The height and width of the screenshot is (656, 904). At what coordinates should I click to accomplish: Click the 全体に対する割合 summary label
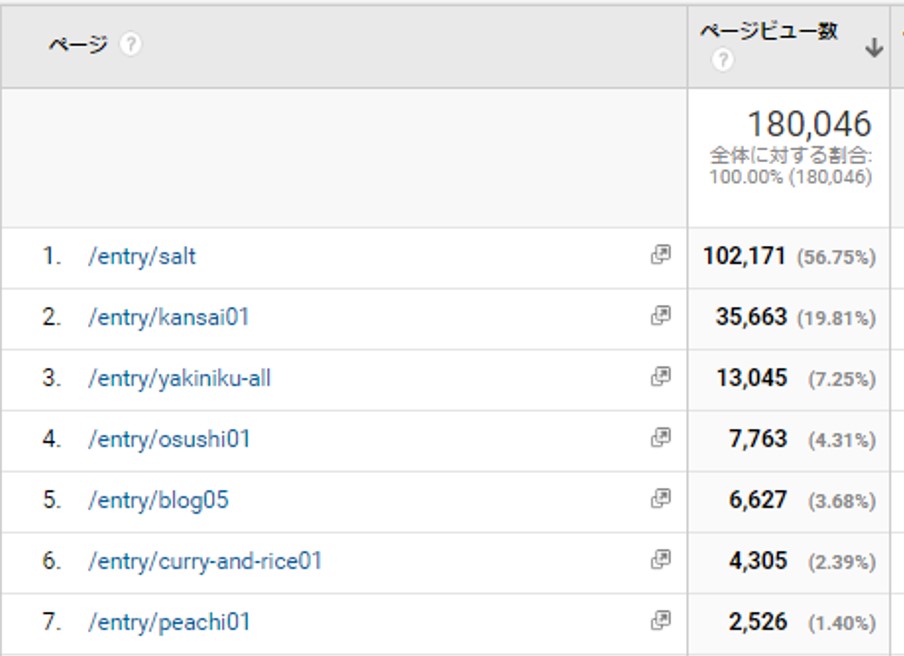coord(791,156)
